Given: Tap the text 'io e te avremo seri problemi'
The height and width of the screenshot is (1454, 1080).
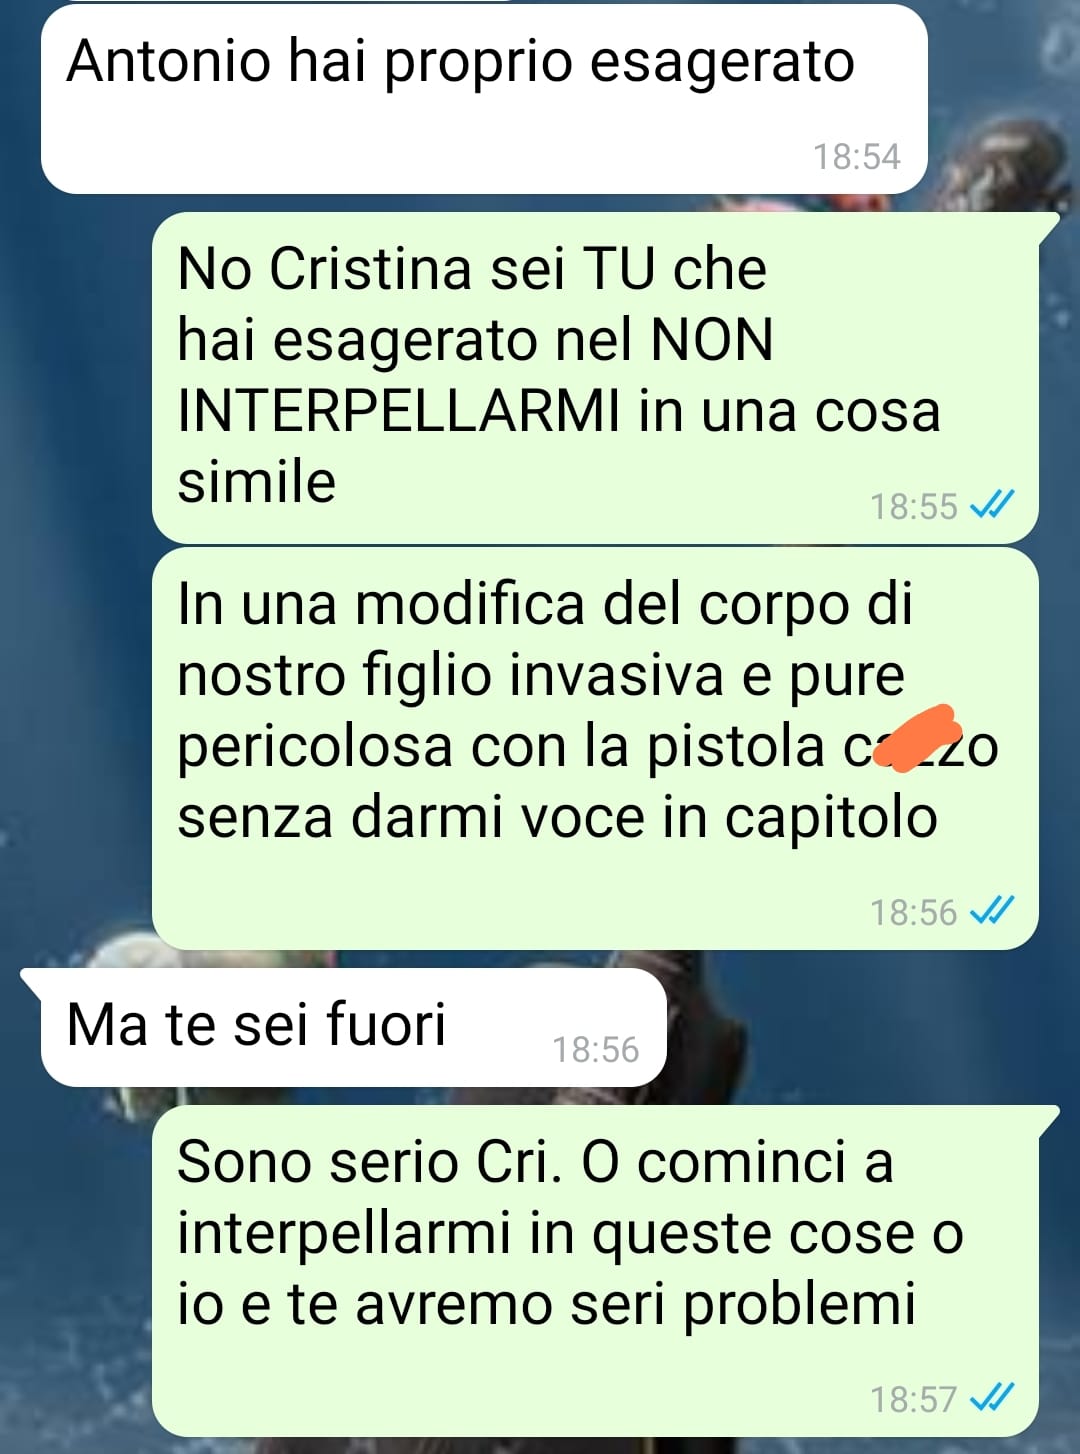Looking at the screenshot, I should [x=546, y=1304].
